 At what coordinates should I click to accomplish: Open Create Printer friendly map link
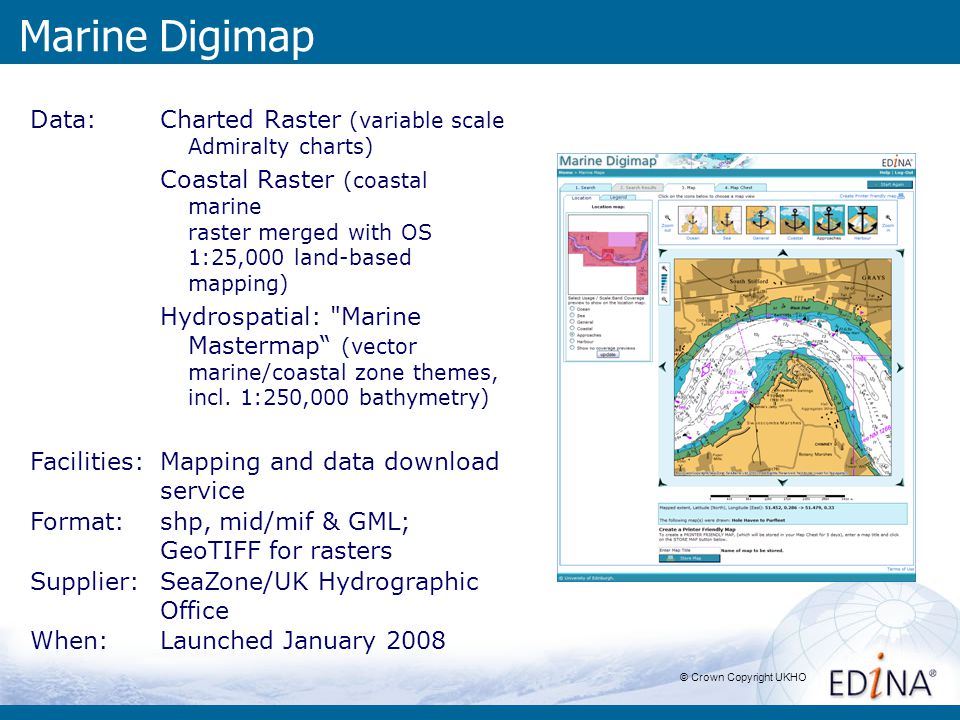(868, 196)
